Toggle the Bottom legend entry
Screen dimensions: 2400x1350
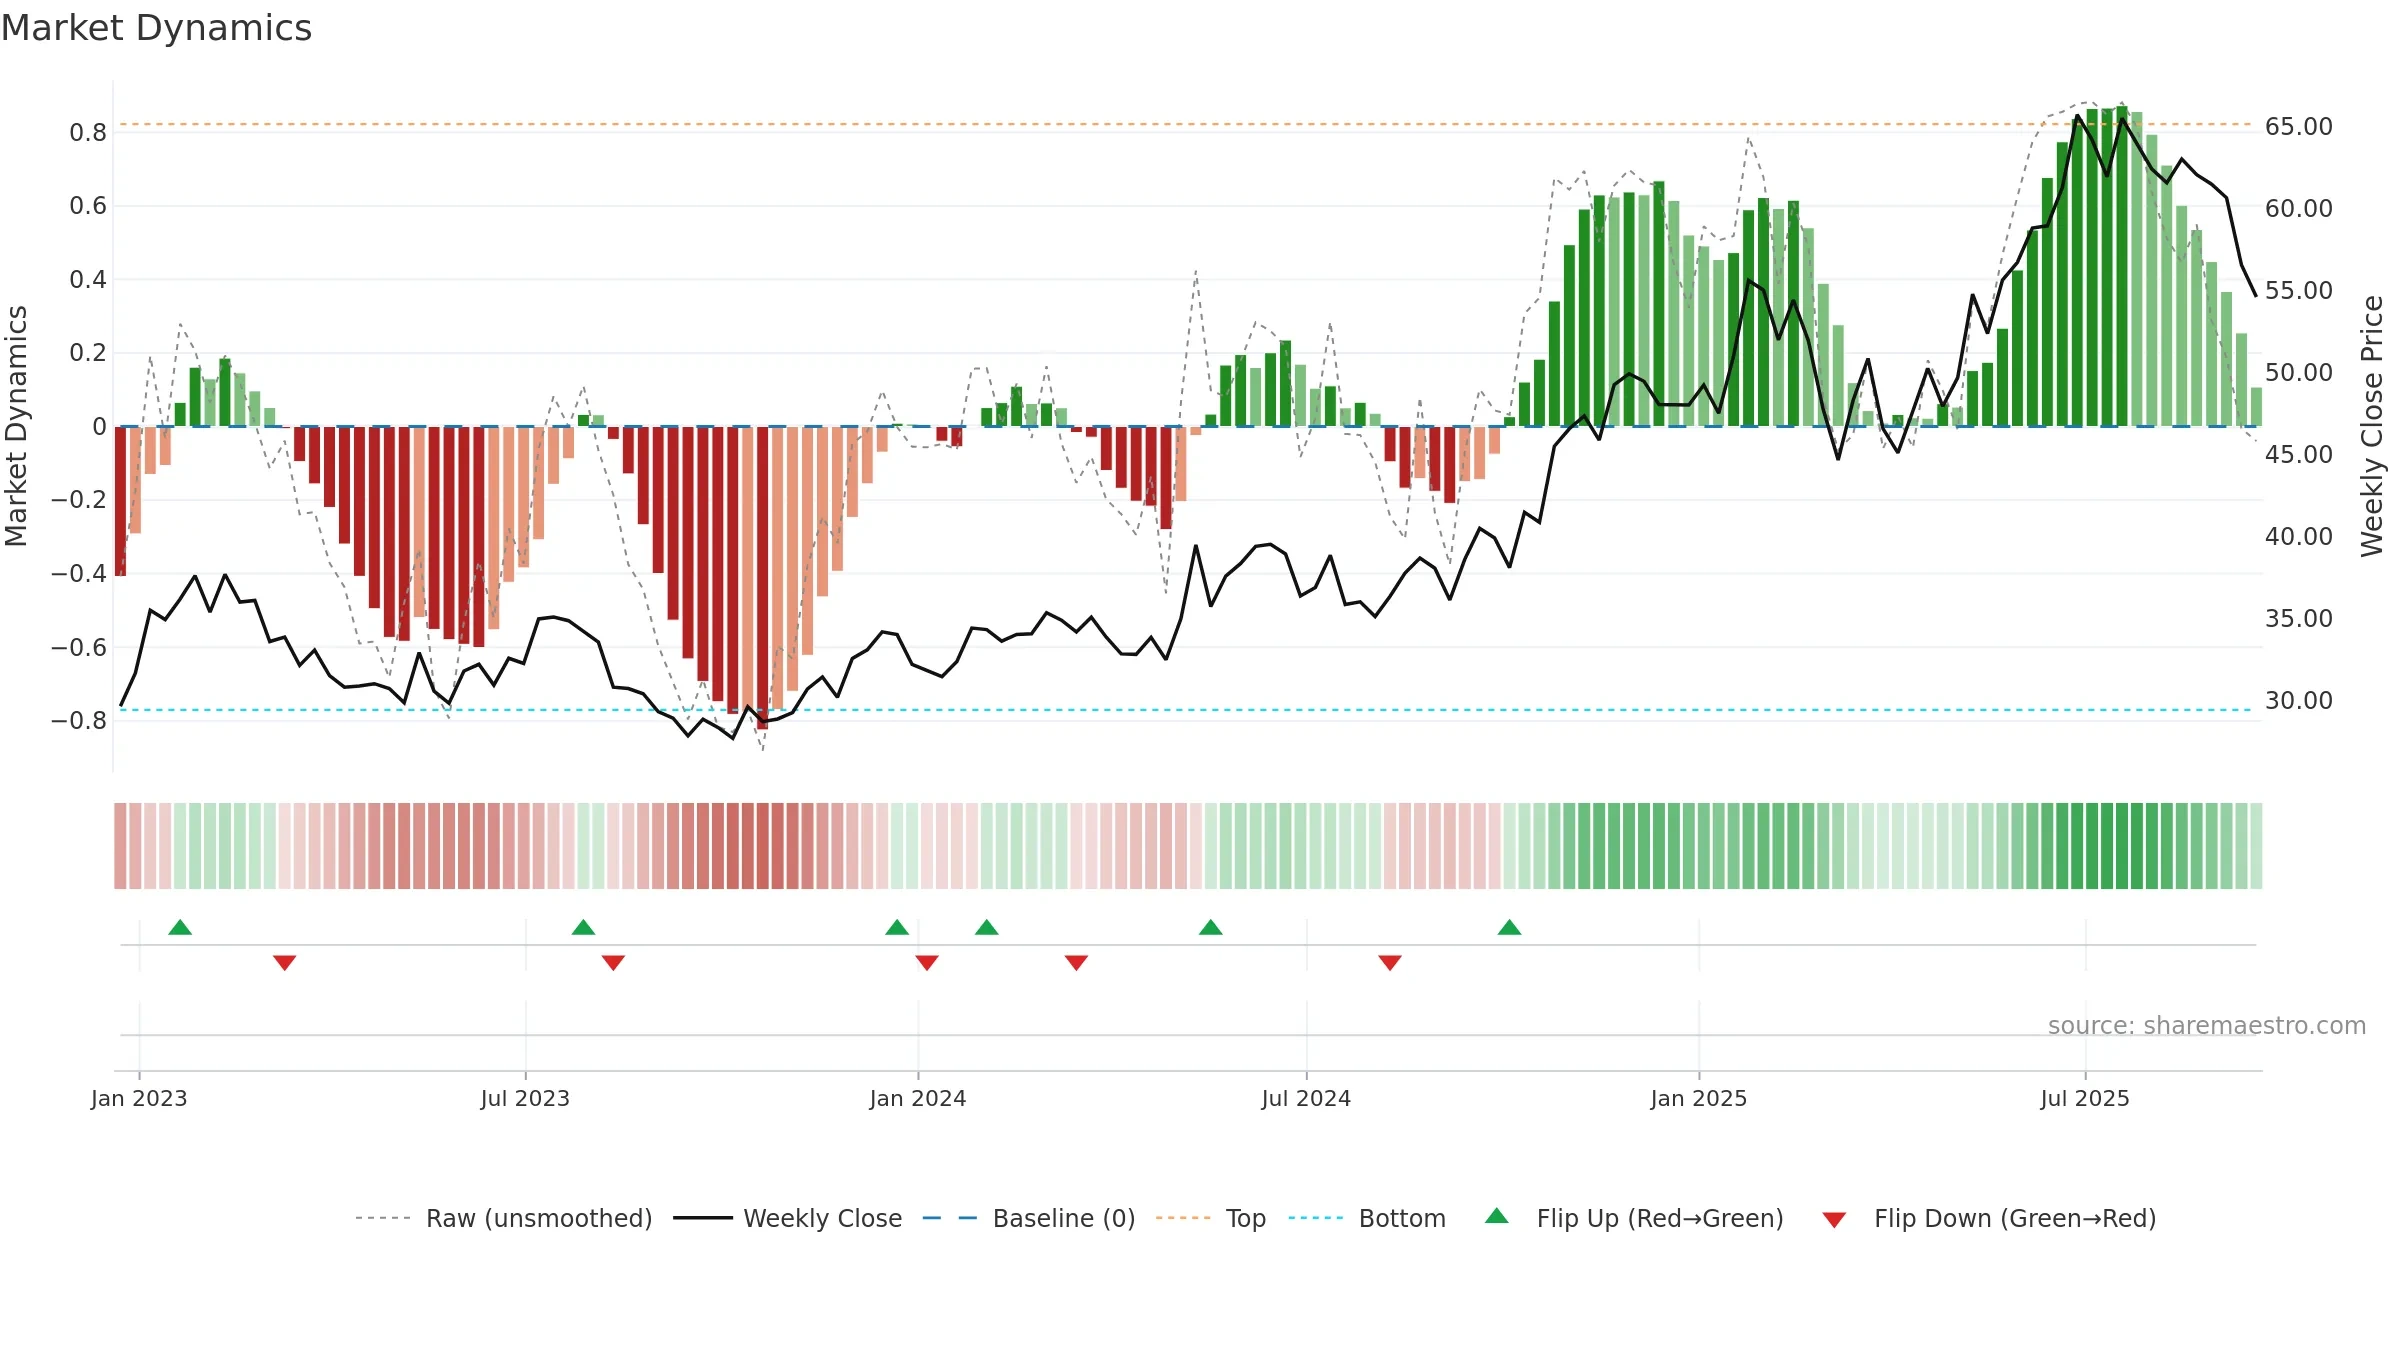coord(1367,1218)
